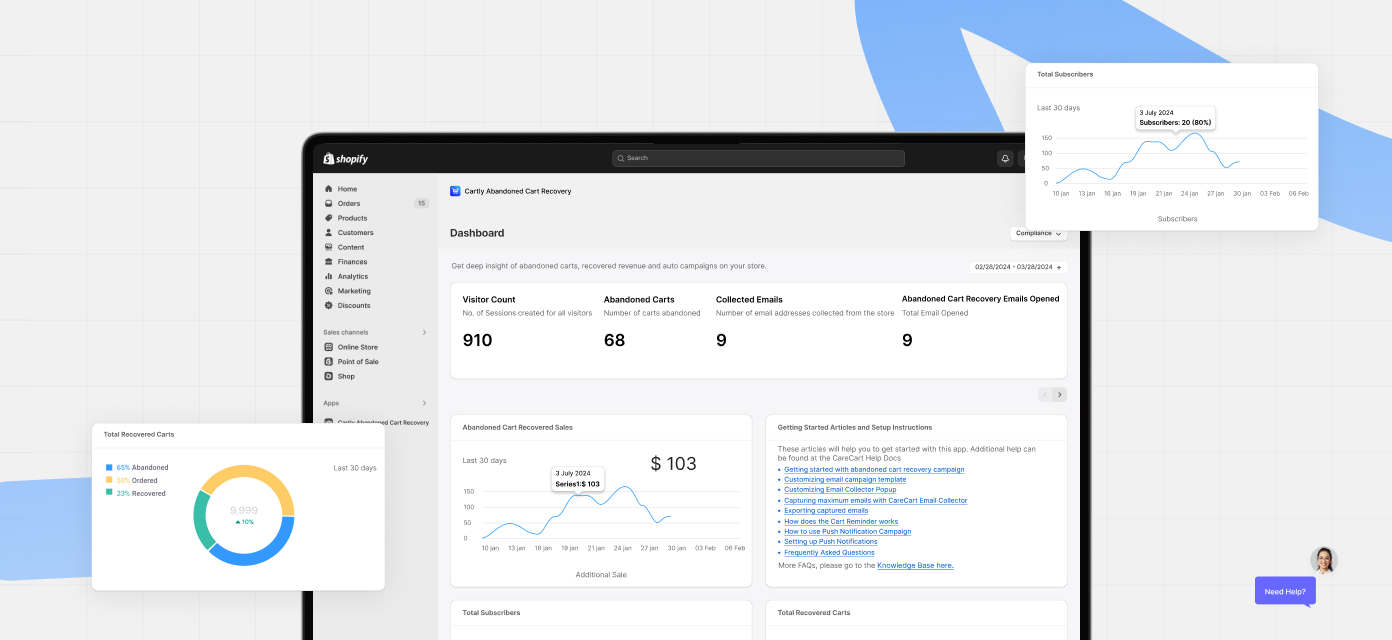Viewport: 1392px width, 640px height.
Task: Click the Cartly app icon in page header
Action: pyautogui.click(x=455, y=191)
